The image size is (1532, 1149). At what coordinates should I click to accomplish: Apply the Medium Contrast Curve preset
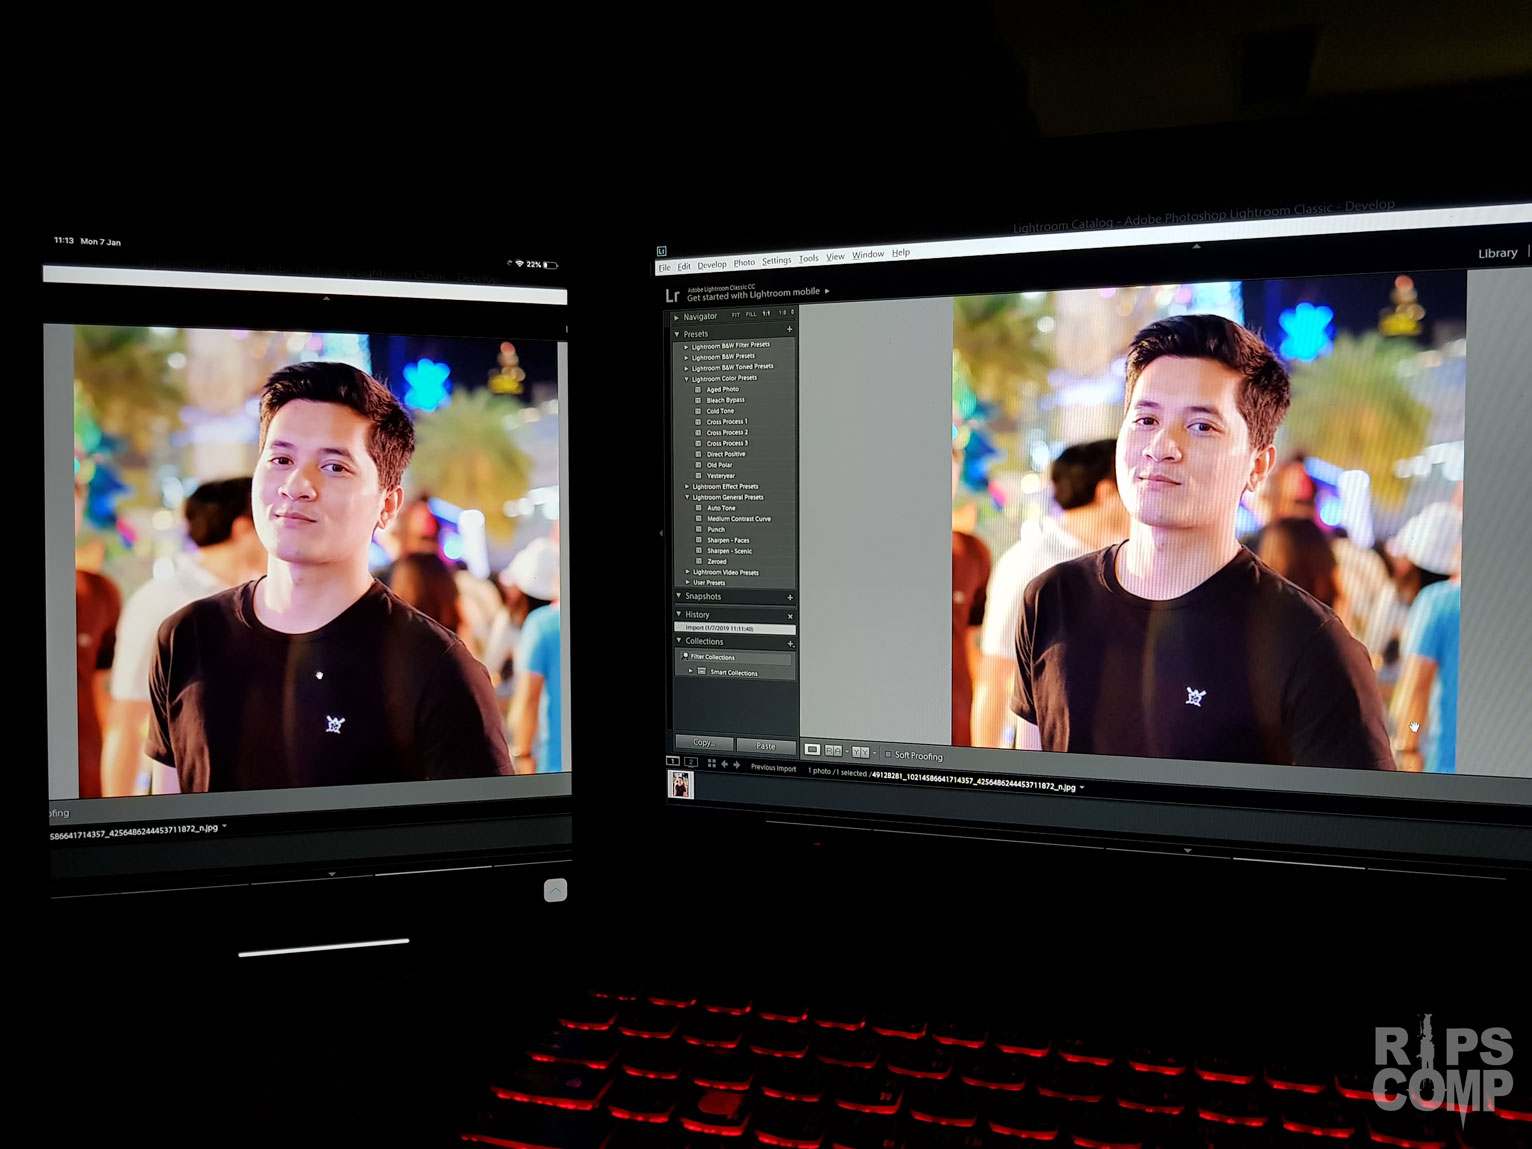coord(739,519)
